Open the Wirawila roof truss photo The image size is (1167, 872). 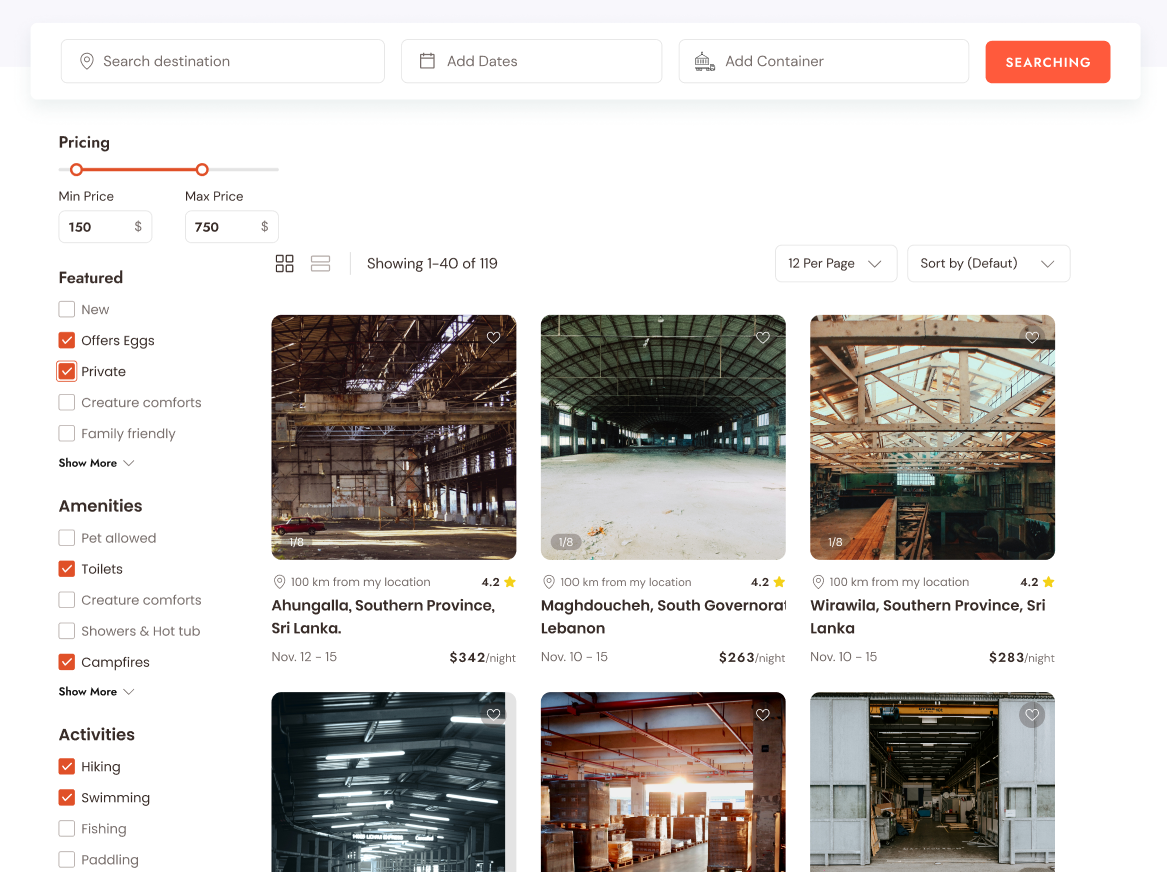(x=933, y=437)
